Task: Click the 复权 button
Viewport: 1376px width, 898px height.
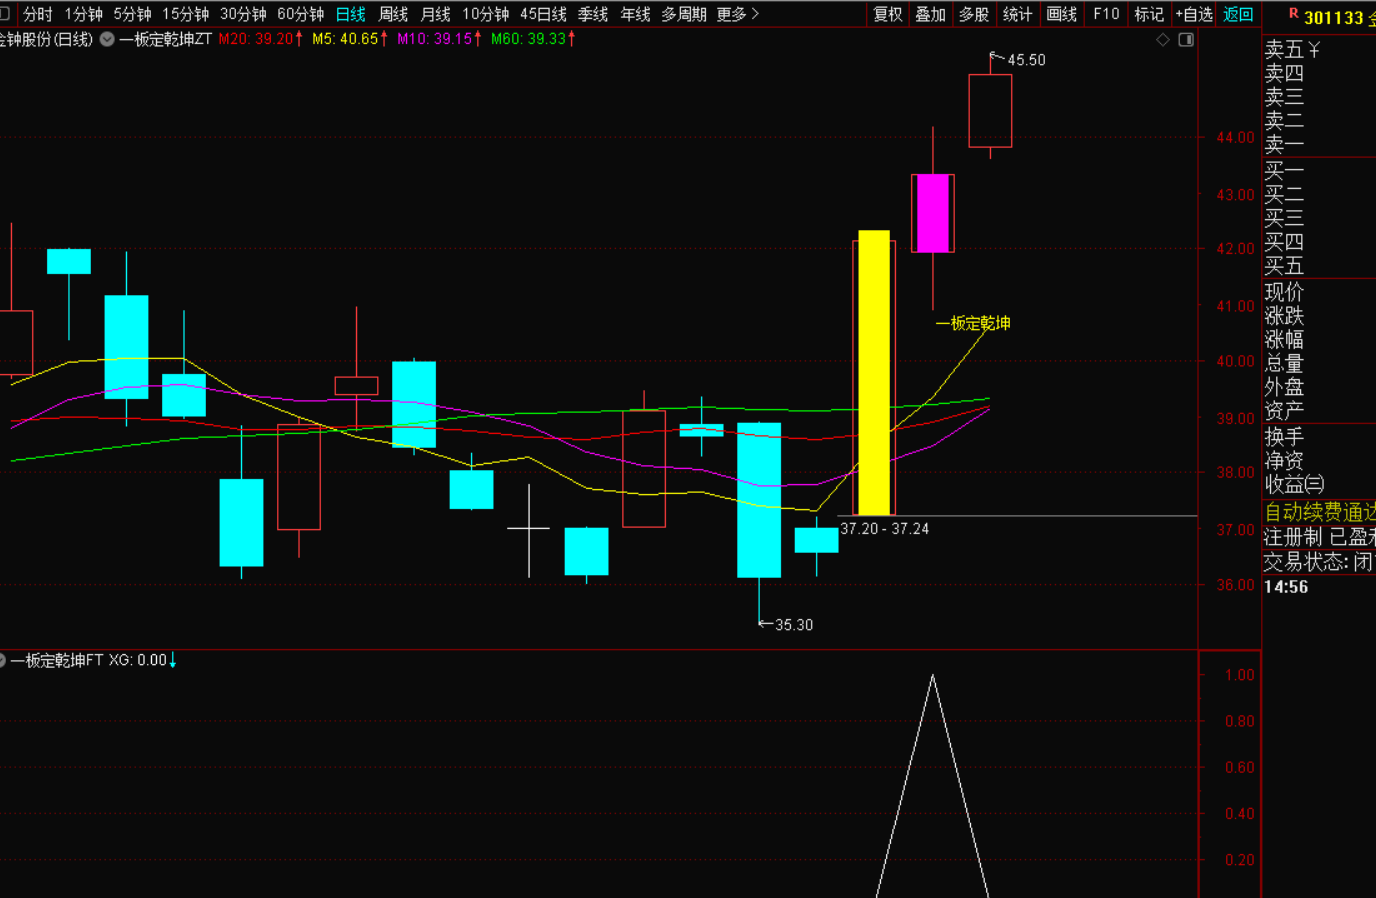Action: point(888,14)
